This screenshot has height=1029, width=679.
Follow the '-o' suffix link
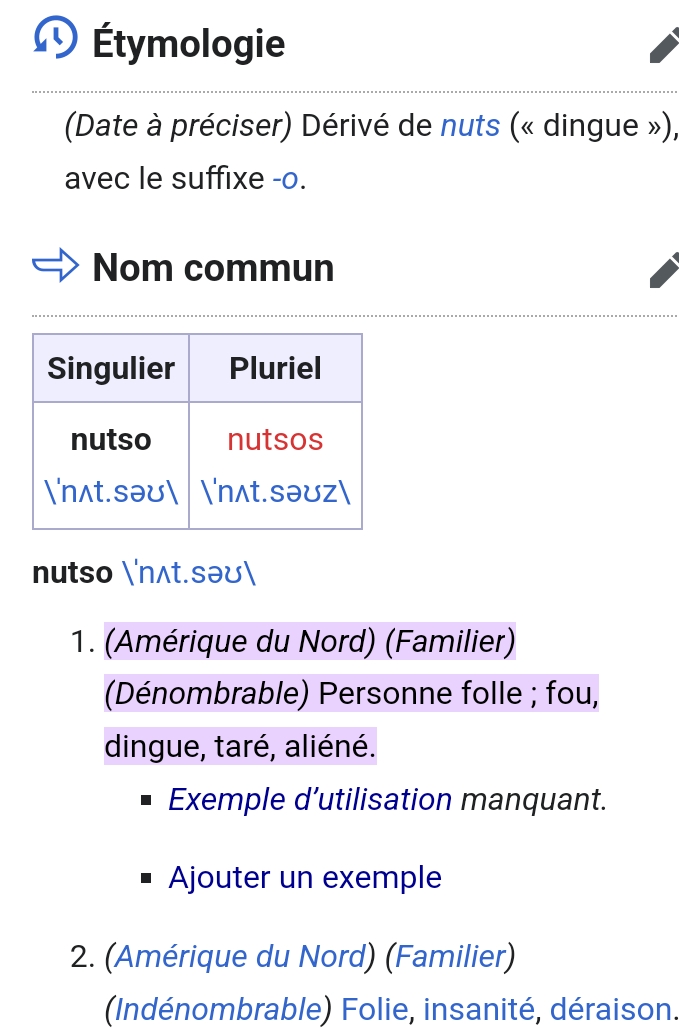287,180
